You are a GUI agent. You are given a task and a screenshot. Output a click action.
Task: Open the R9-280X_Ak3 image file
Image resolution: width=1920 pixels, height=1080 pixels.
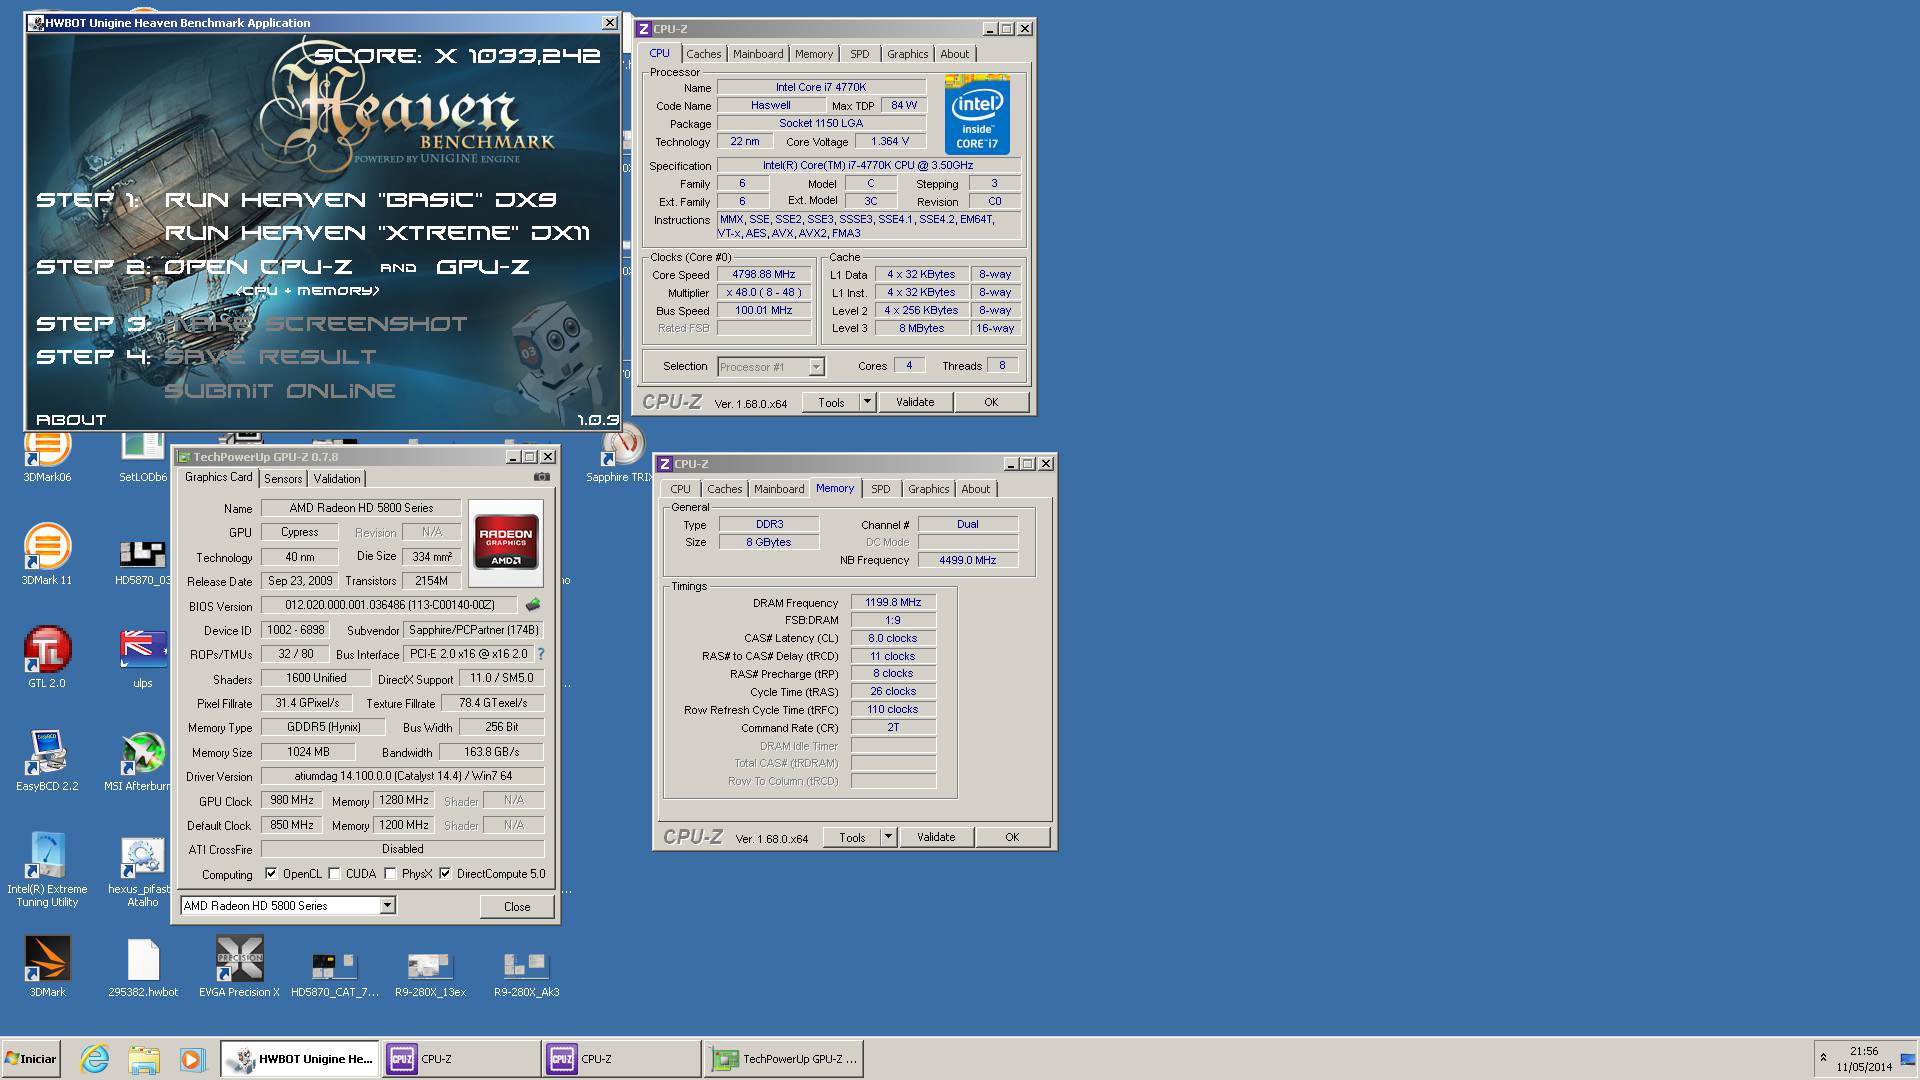click(527, 972)
